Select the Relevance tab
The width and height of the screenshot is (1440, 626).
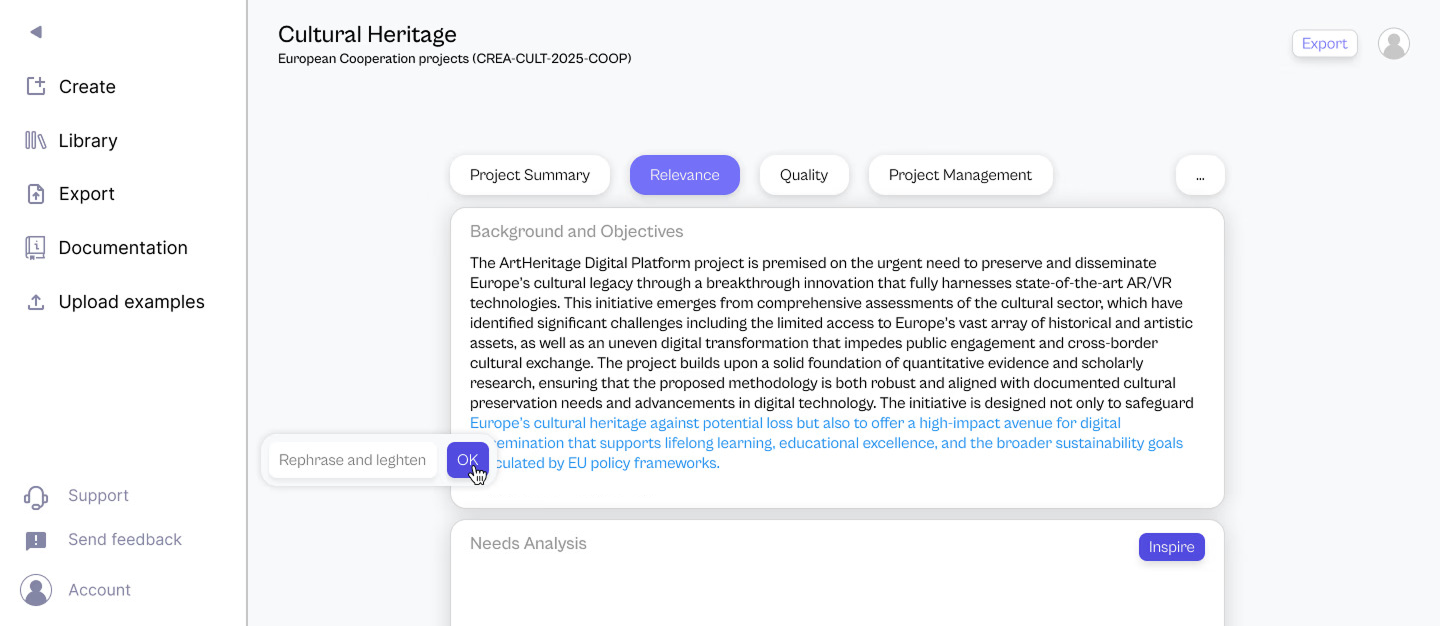[x=685, y=175]
